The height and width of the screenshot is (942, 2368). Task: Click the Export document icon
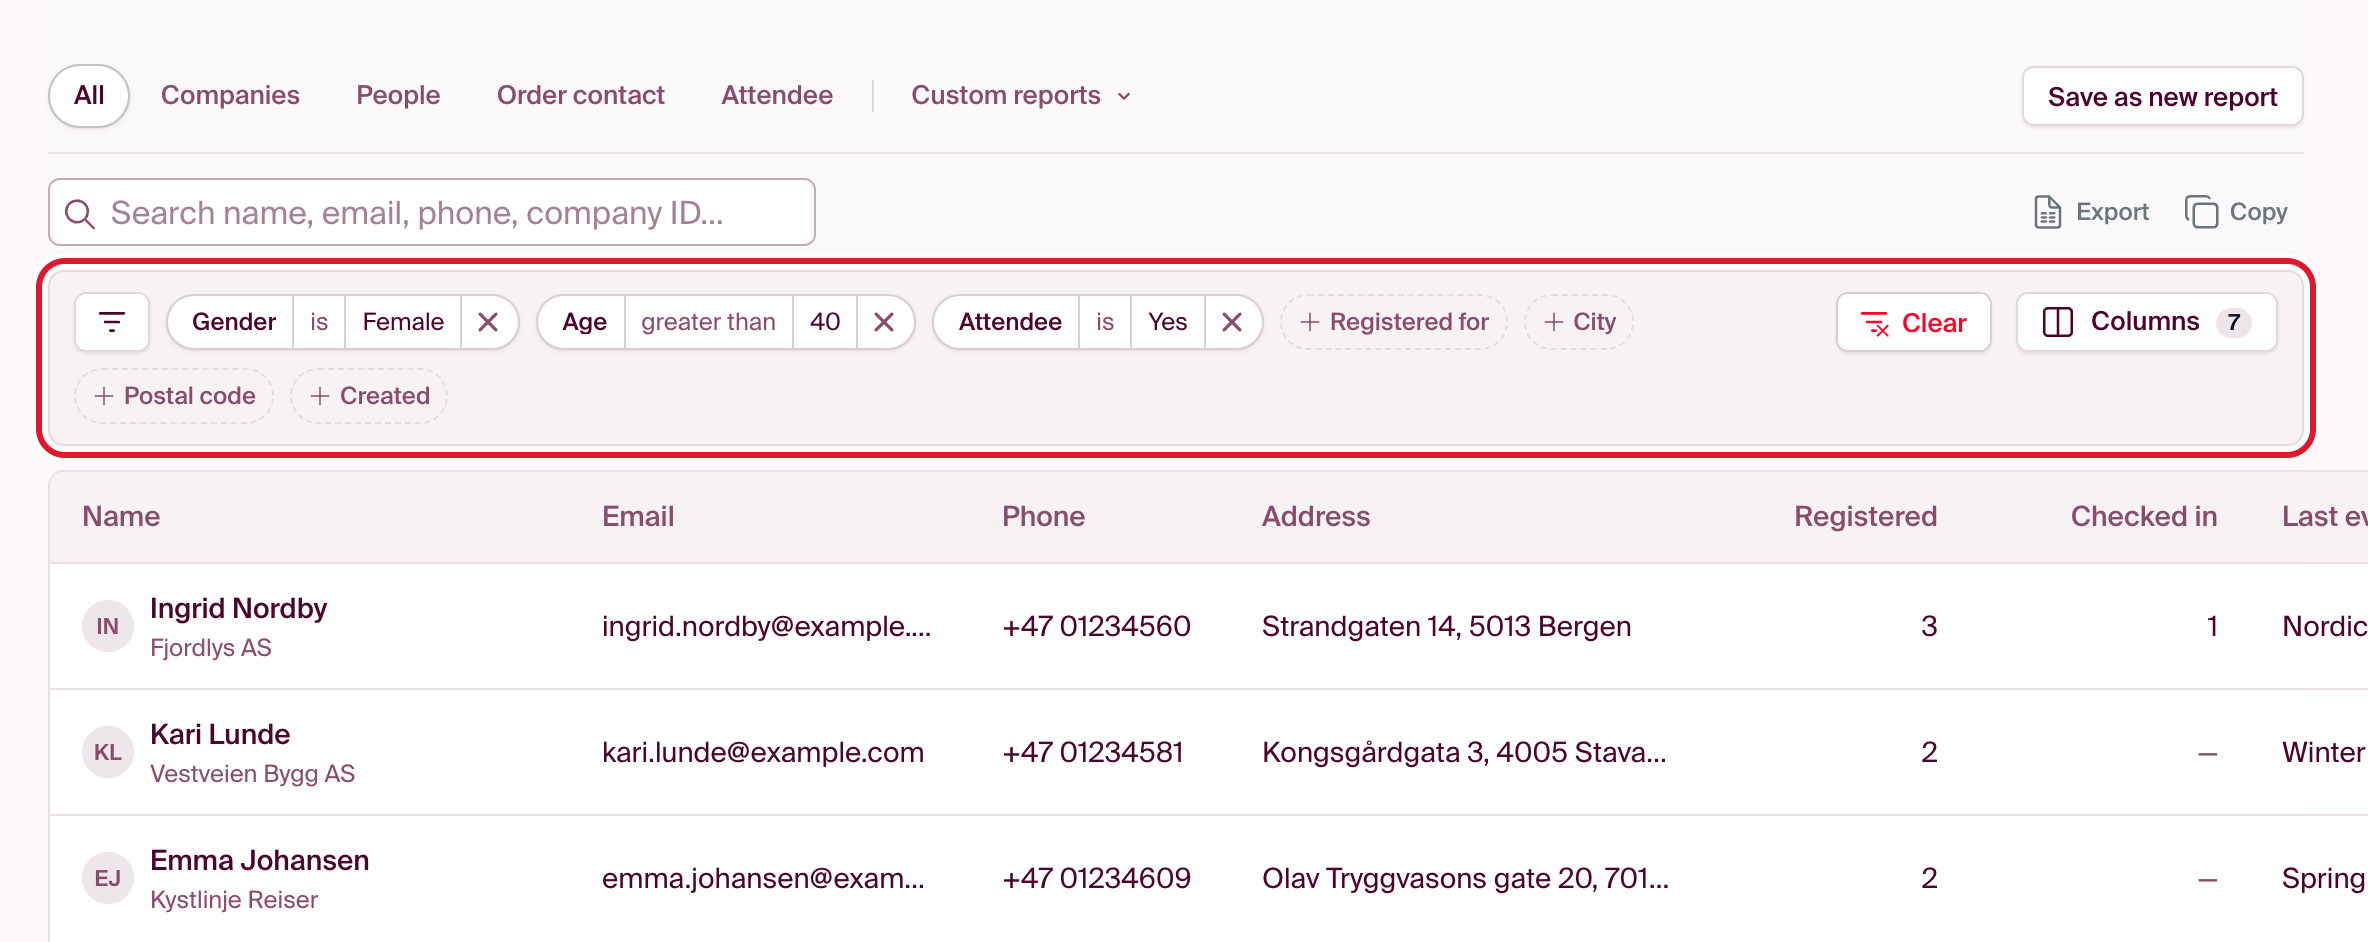pos(2047,212)
